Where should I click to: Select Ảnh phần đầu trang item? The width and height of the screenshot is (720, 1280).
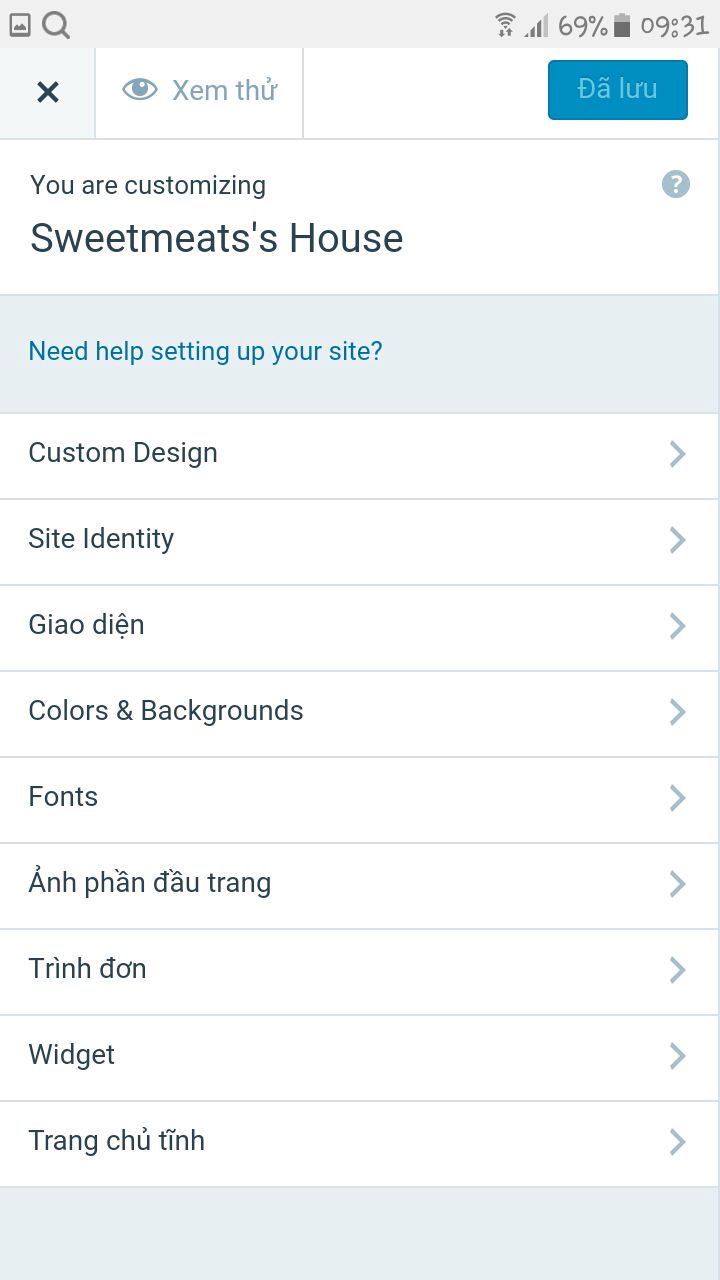[359, 886]
